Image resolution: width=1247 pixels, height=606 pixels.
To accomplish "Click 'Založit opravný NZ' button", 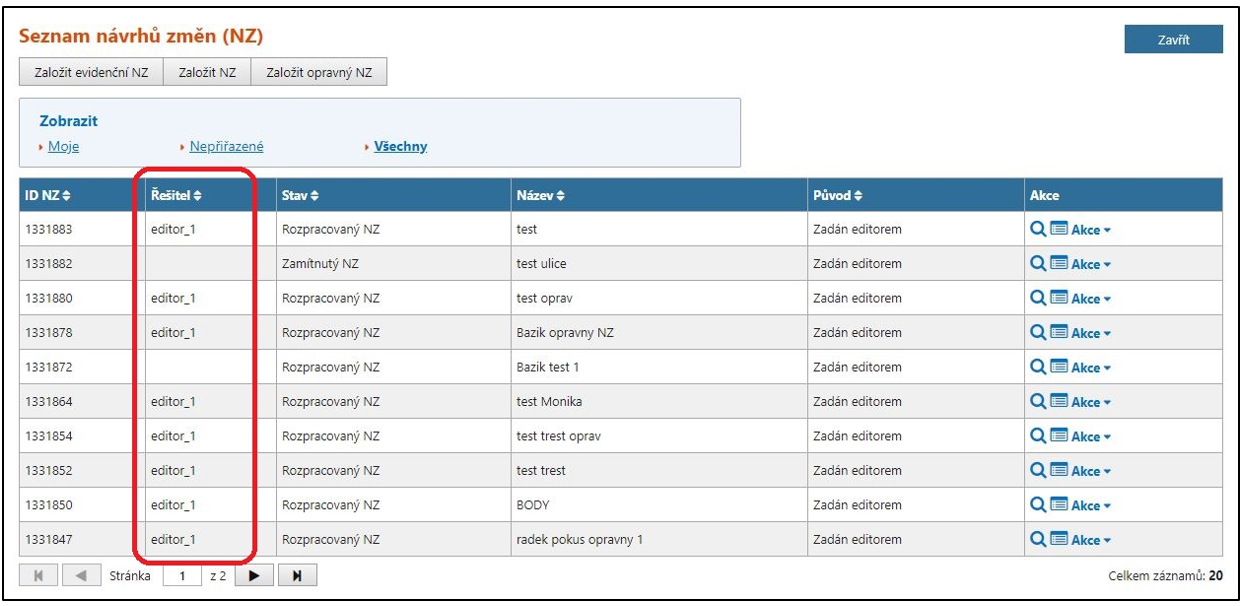I will [x=319, y=72].
